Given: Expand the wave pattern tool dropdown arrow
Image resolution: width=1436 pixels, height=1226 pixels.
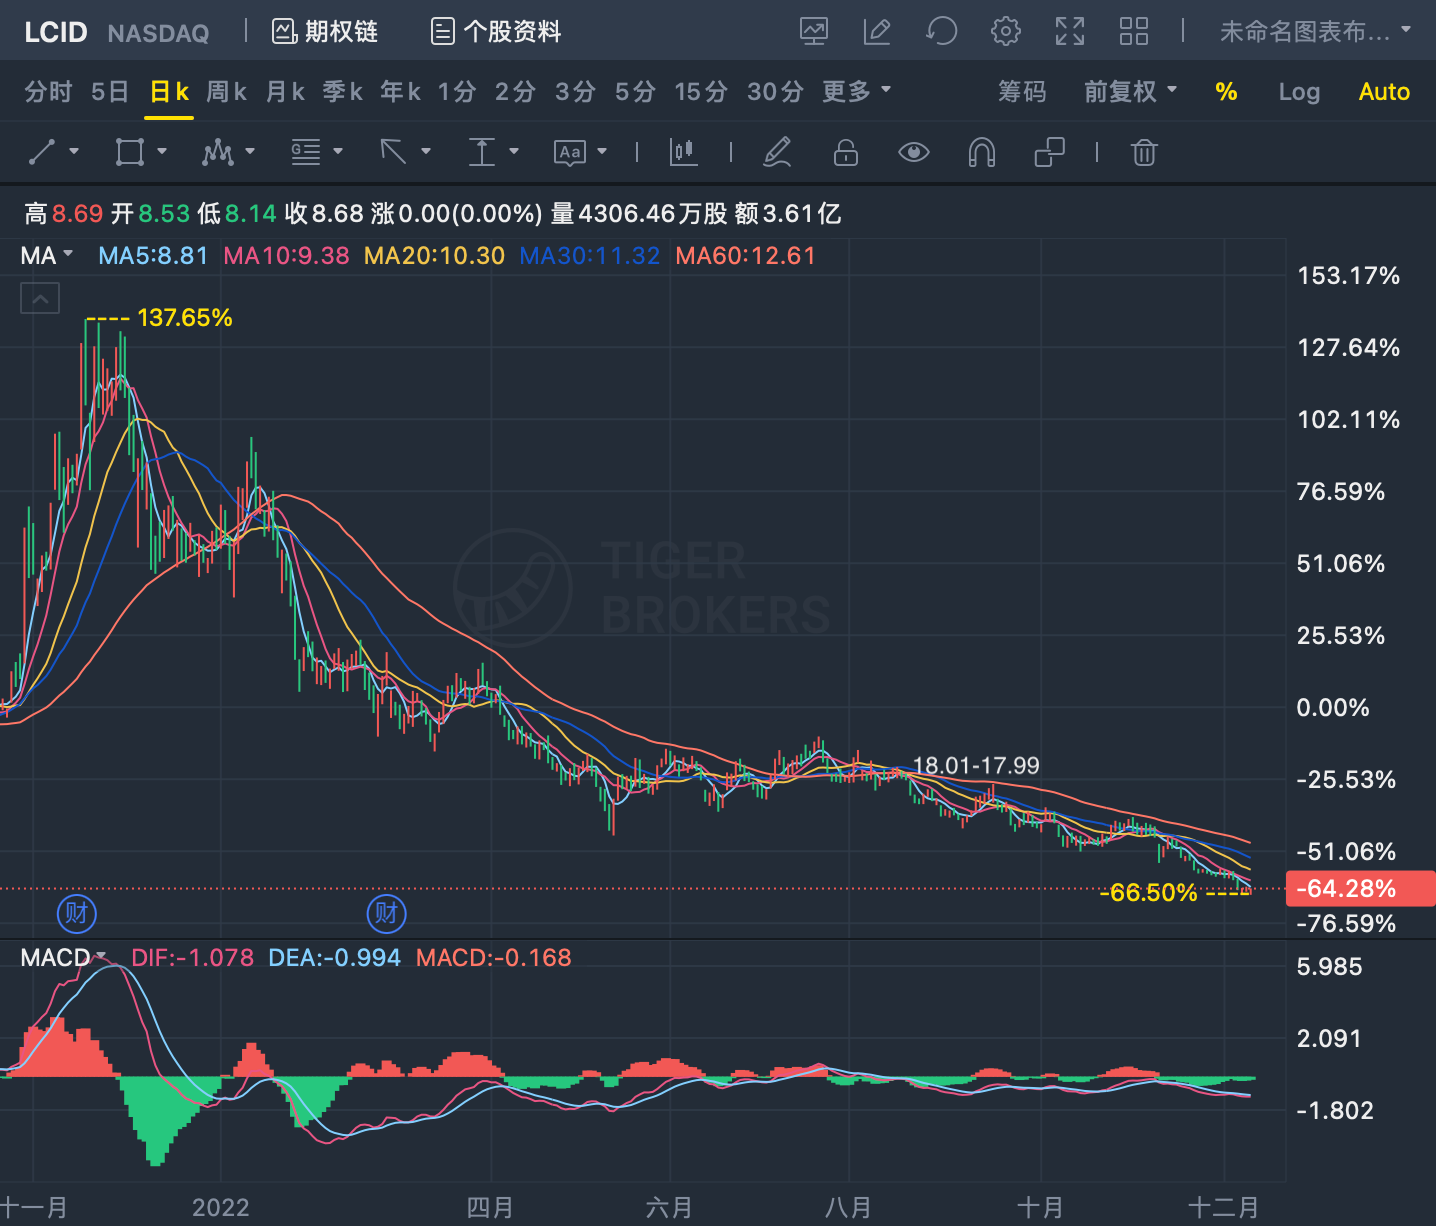Looking at the screenshot, I should click(x=250, y=151).
